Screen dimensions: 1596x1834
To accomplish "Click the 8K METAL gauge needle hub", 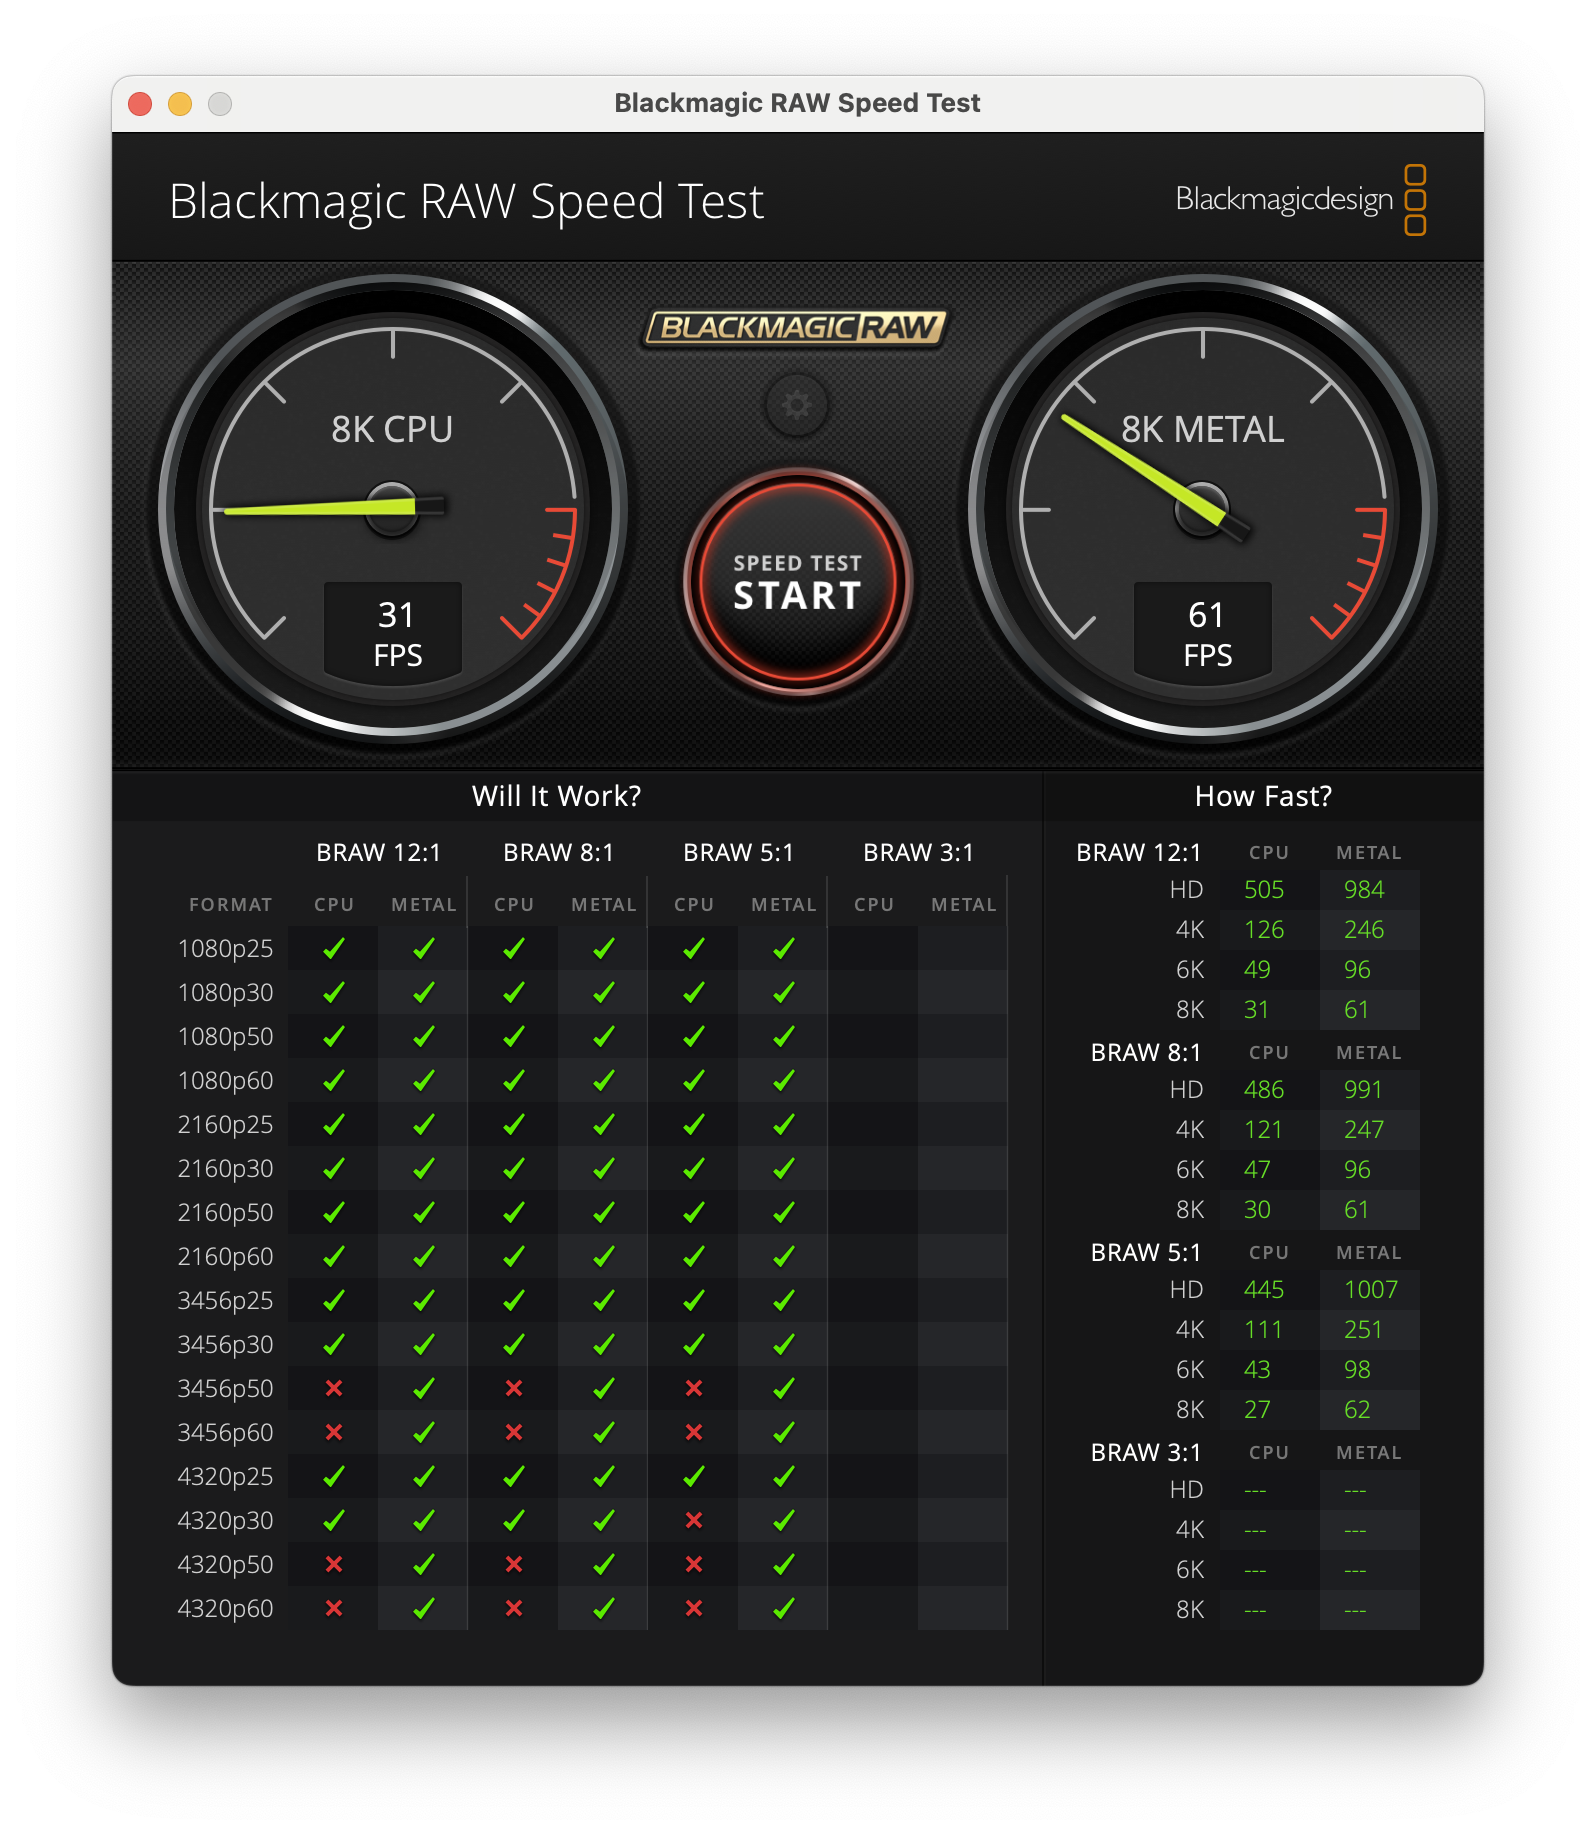I will (1202, 507).
